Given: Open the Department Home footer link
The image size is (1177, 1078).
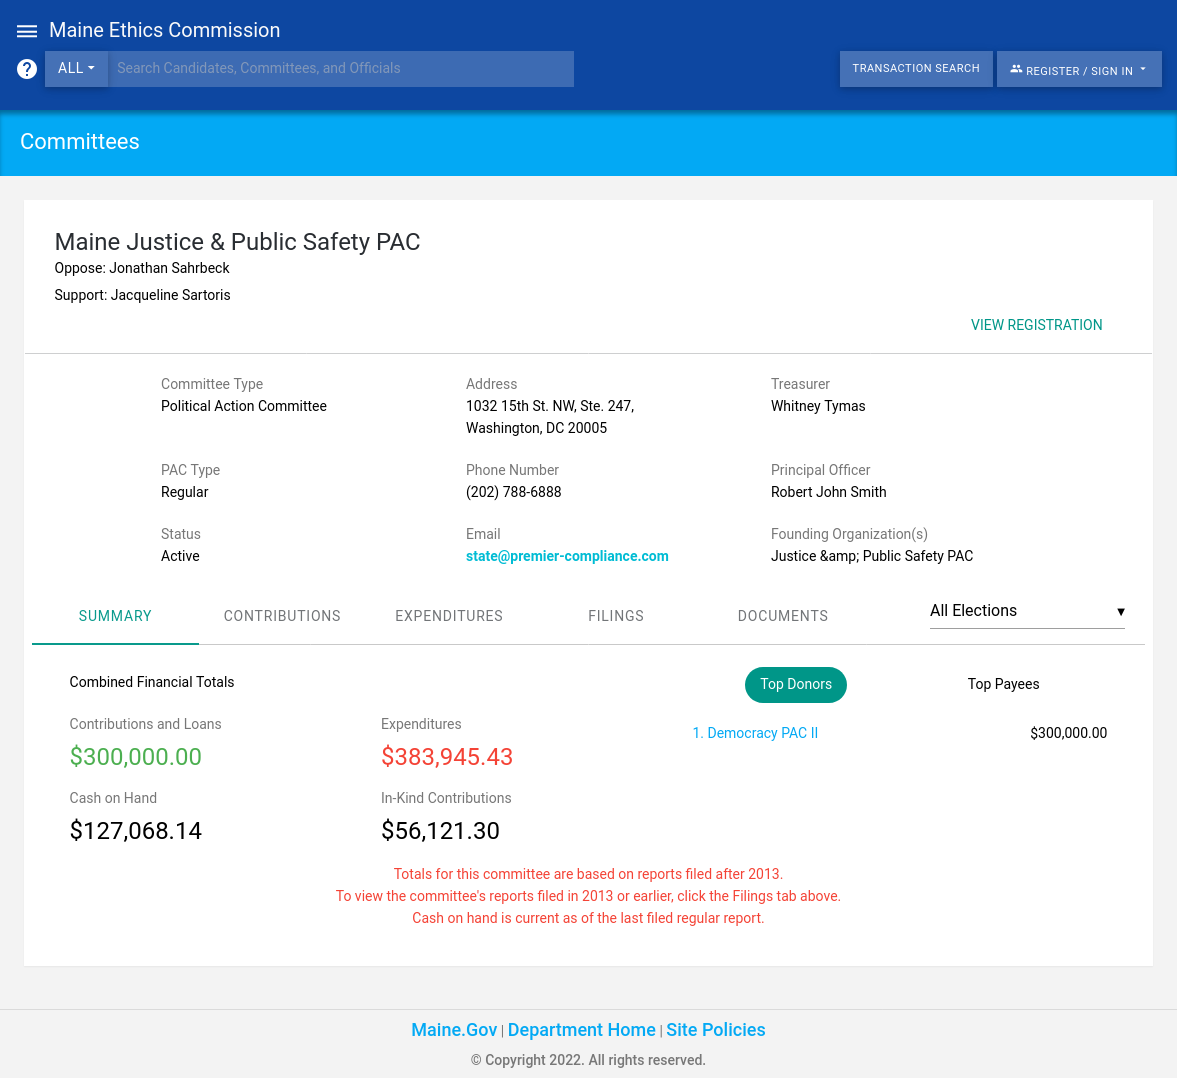Looking at the screenshot, I should tap(582, 1030).
